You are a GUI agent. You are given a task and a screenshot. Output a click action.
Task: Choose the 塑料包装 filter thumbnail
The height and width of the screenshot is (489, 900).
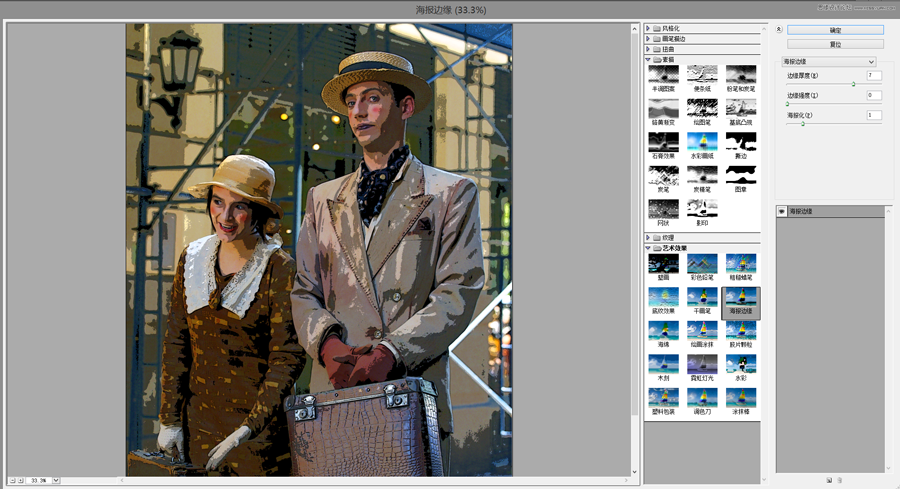pos(663,397)
